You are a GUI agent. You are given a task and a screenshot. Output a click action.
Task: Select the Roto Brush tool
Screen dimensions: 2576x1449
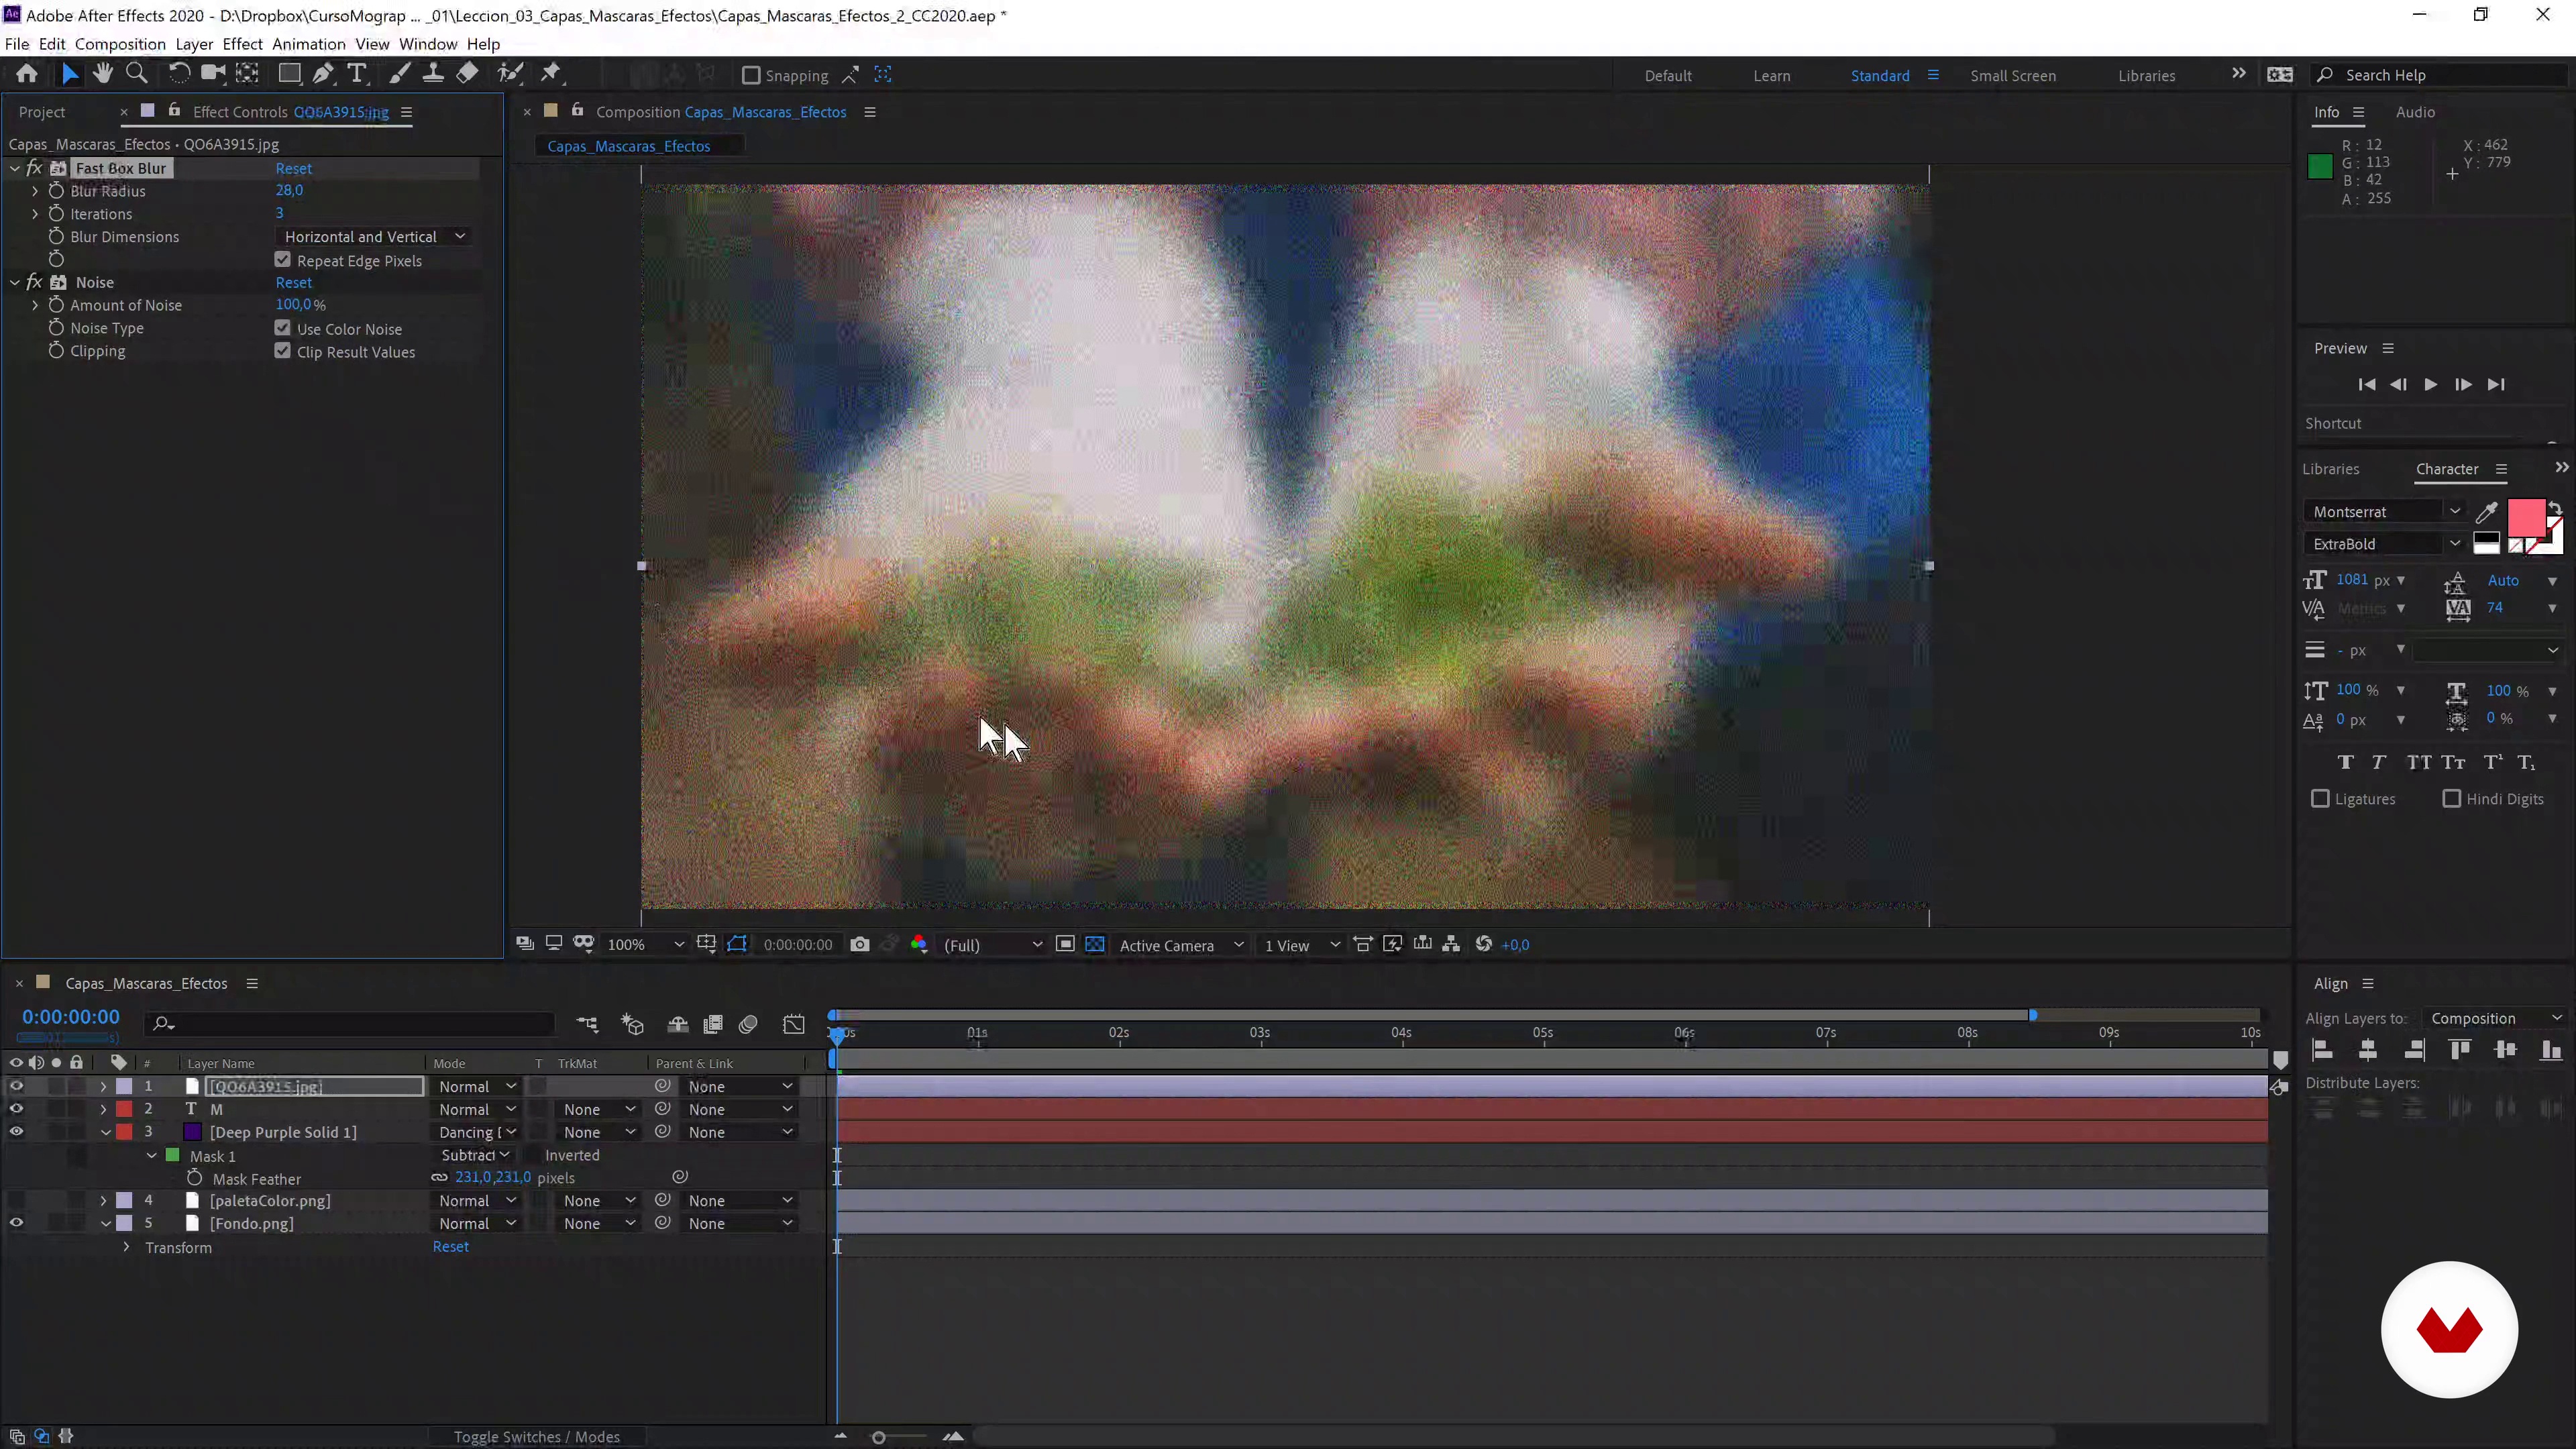tap(510, 74)
